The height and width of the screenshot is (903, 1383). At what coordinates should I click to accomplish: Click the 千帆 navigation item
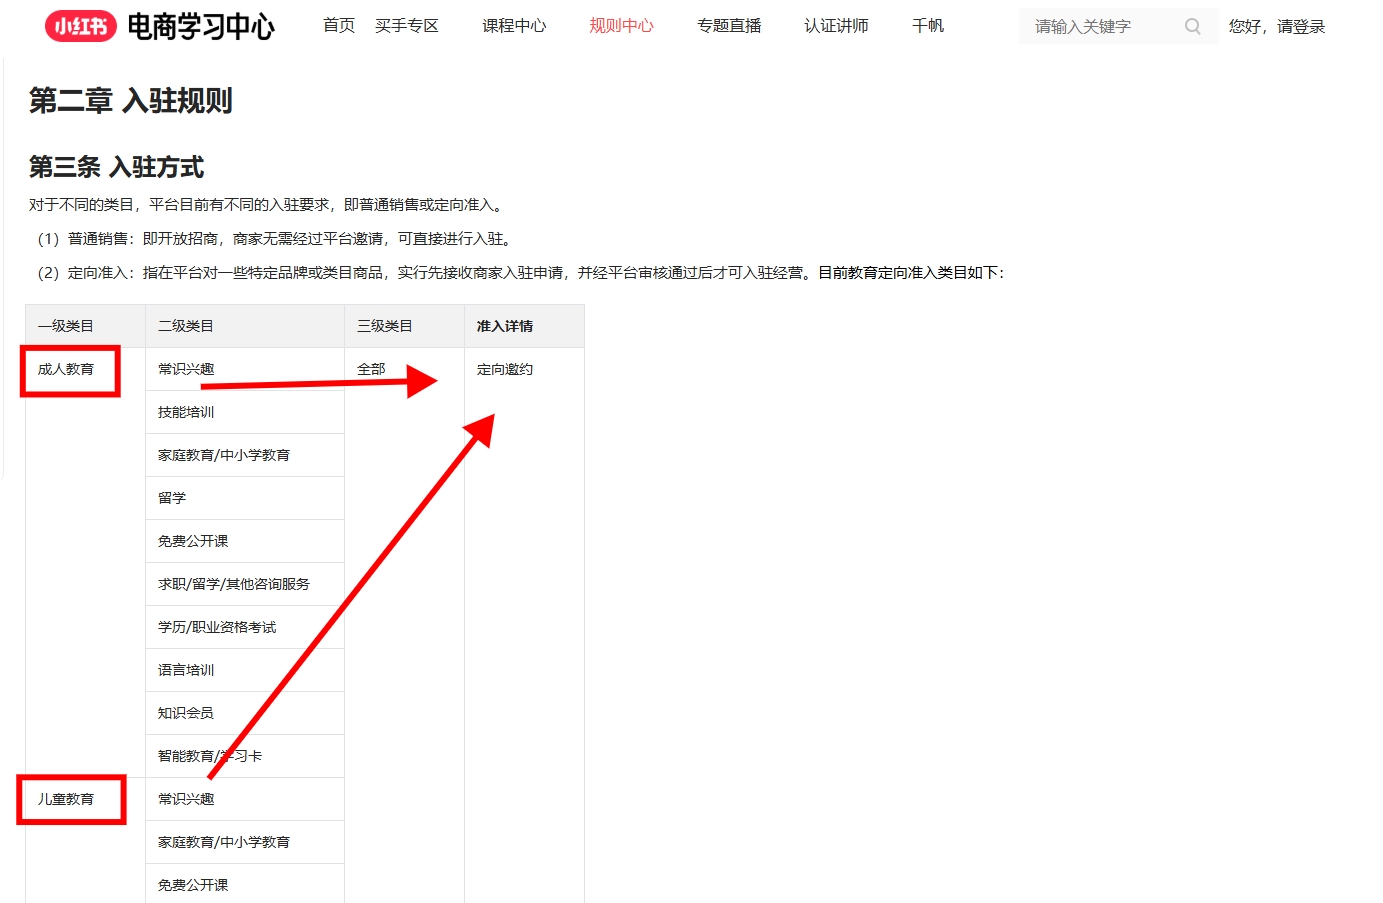[927, 26]
